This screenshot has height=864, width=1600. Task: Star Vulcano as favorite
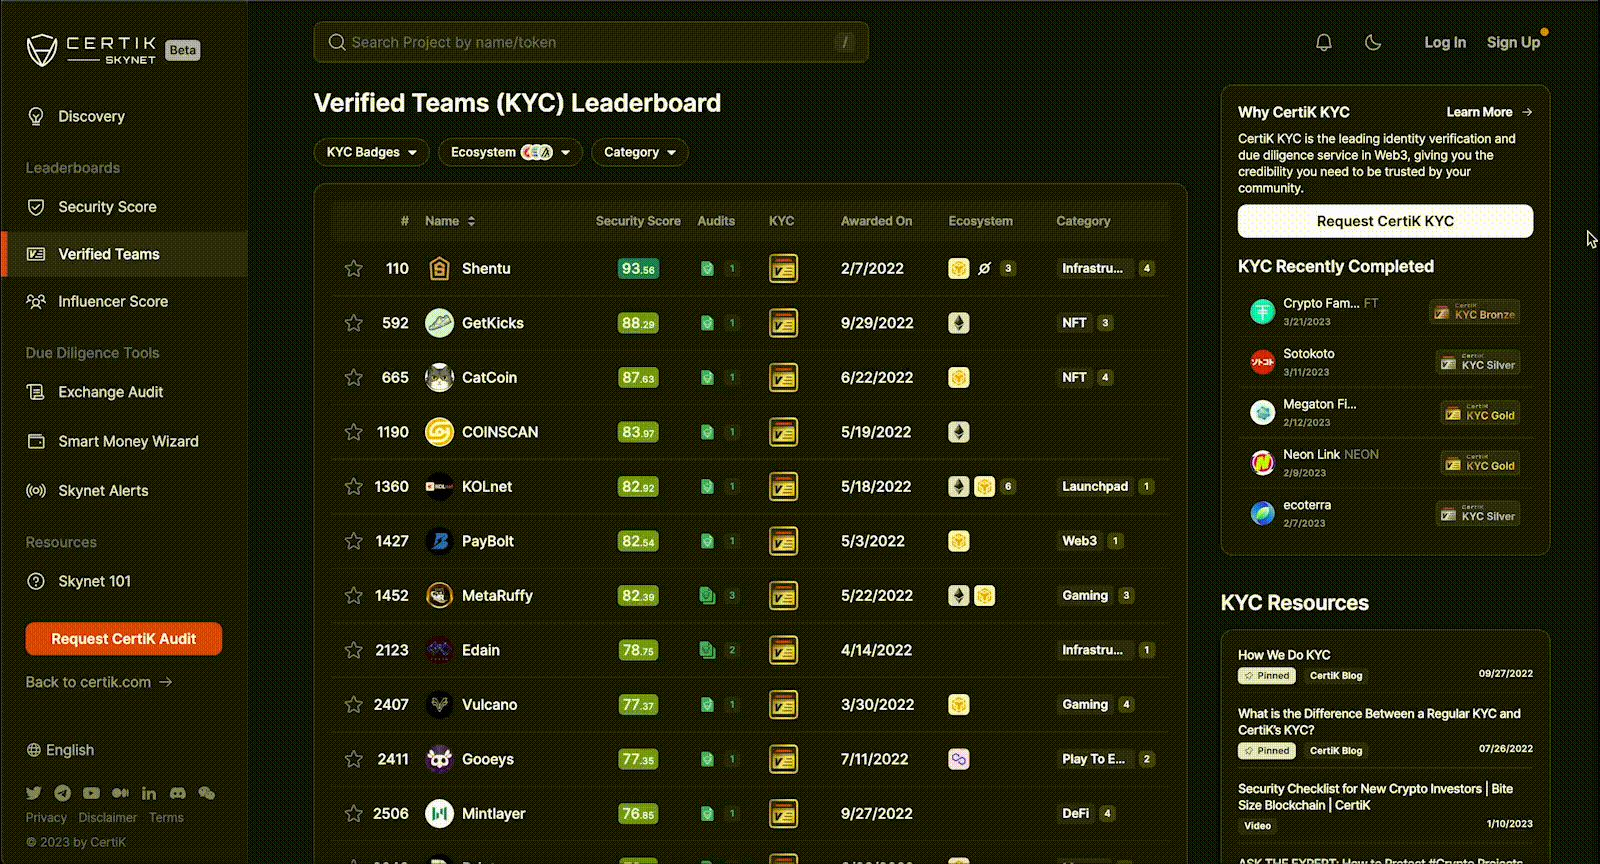tap(353, 704)
